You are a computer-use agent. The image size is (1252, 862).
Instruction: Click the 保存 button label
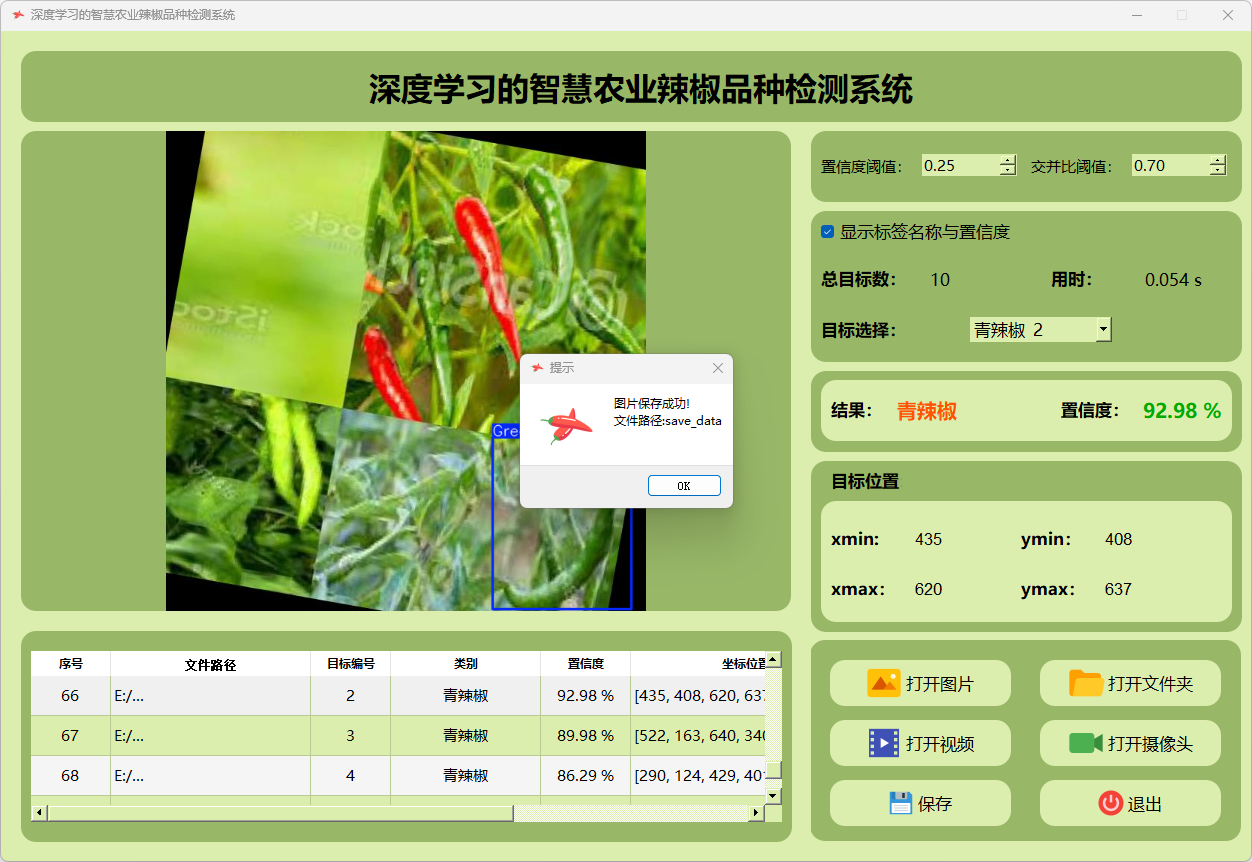935,804
